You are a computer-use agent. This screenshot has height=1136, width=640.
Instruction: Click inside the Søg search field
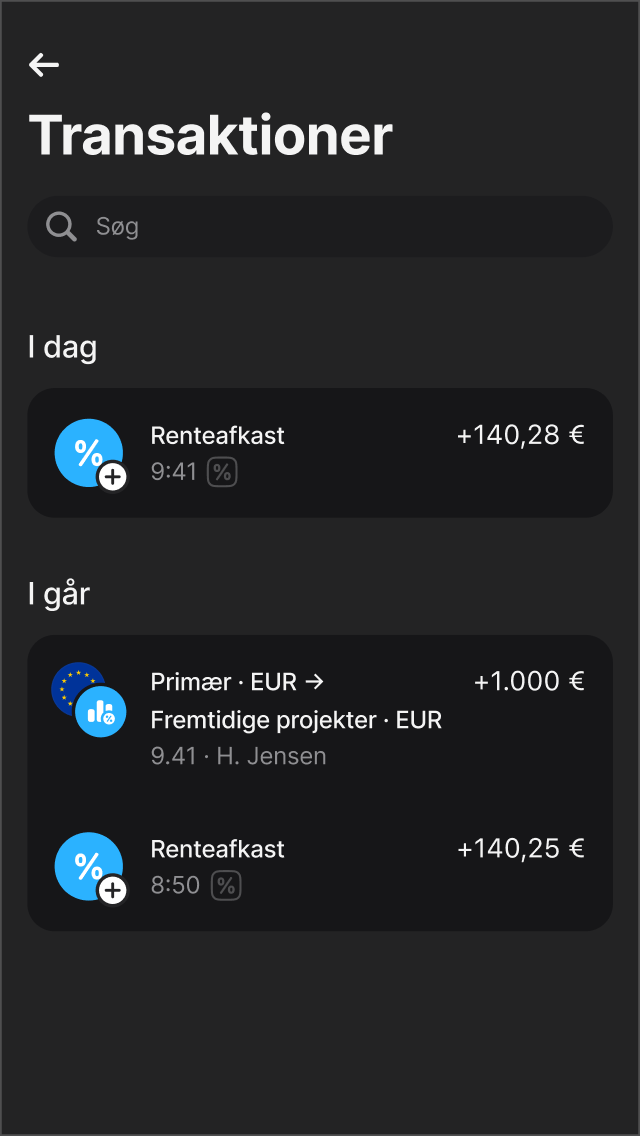[320, 226]
